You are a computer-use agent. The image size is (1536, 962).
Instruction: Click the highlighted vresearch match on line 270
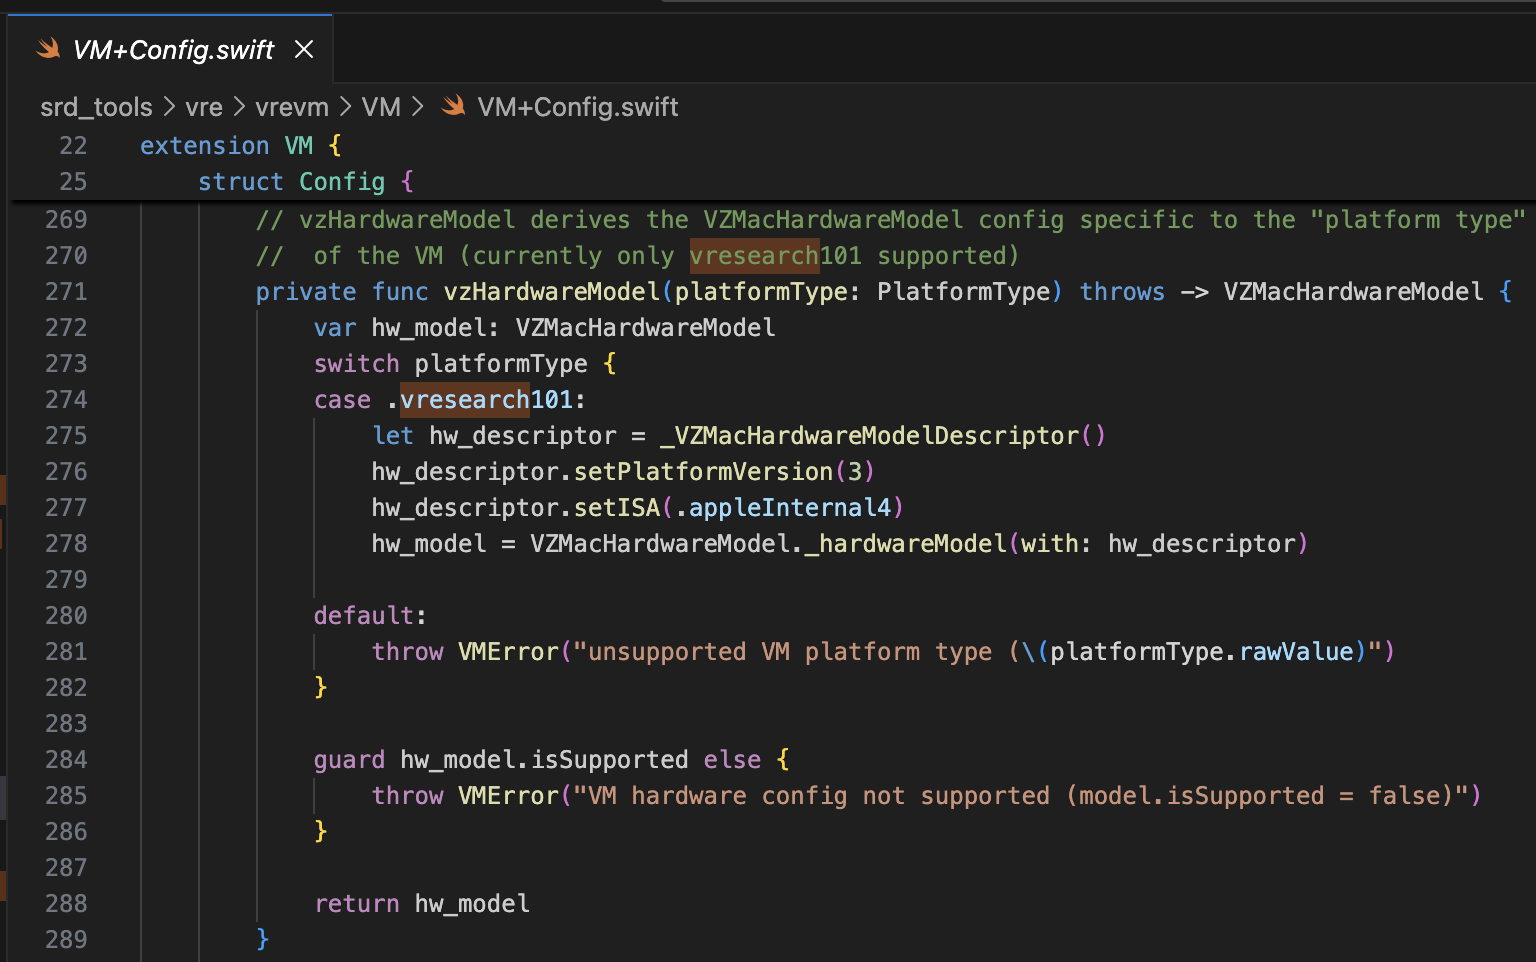(x=754, y=255)
